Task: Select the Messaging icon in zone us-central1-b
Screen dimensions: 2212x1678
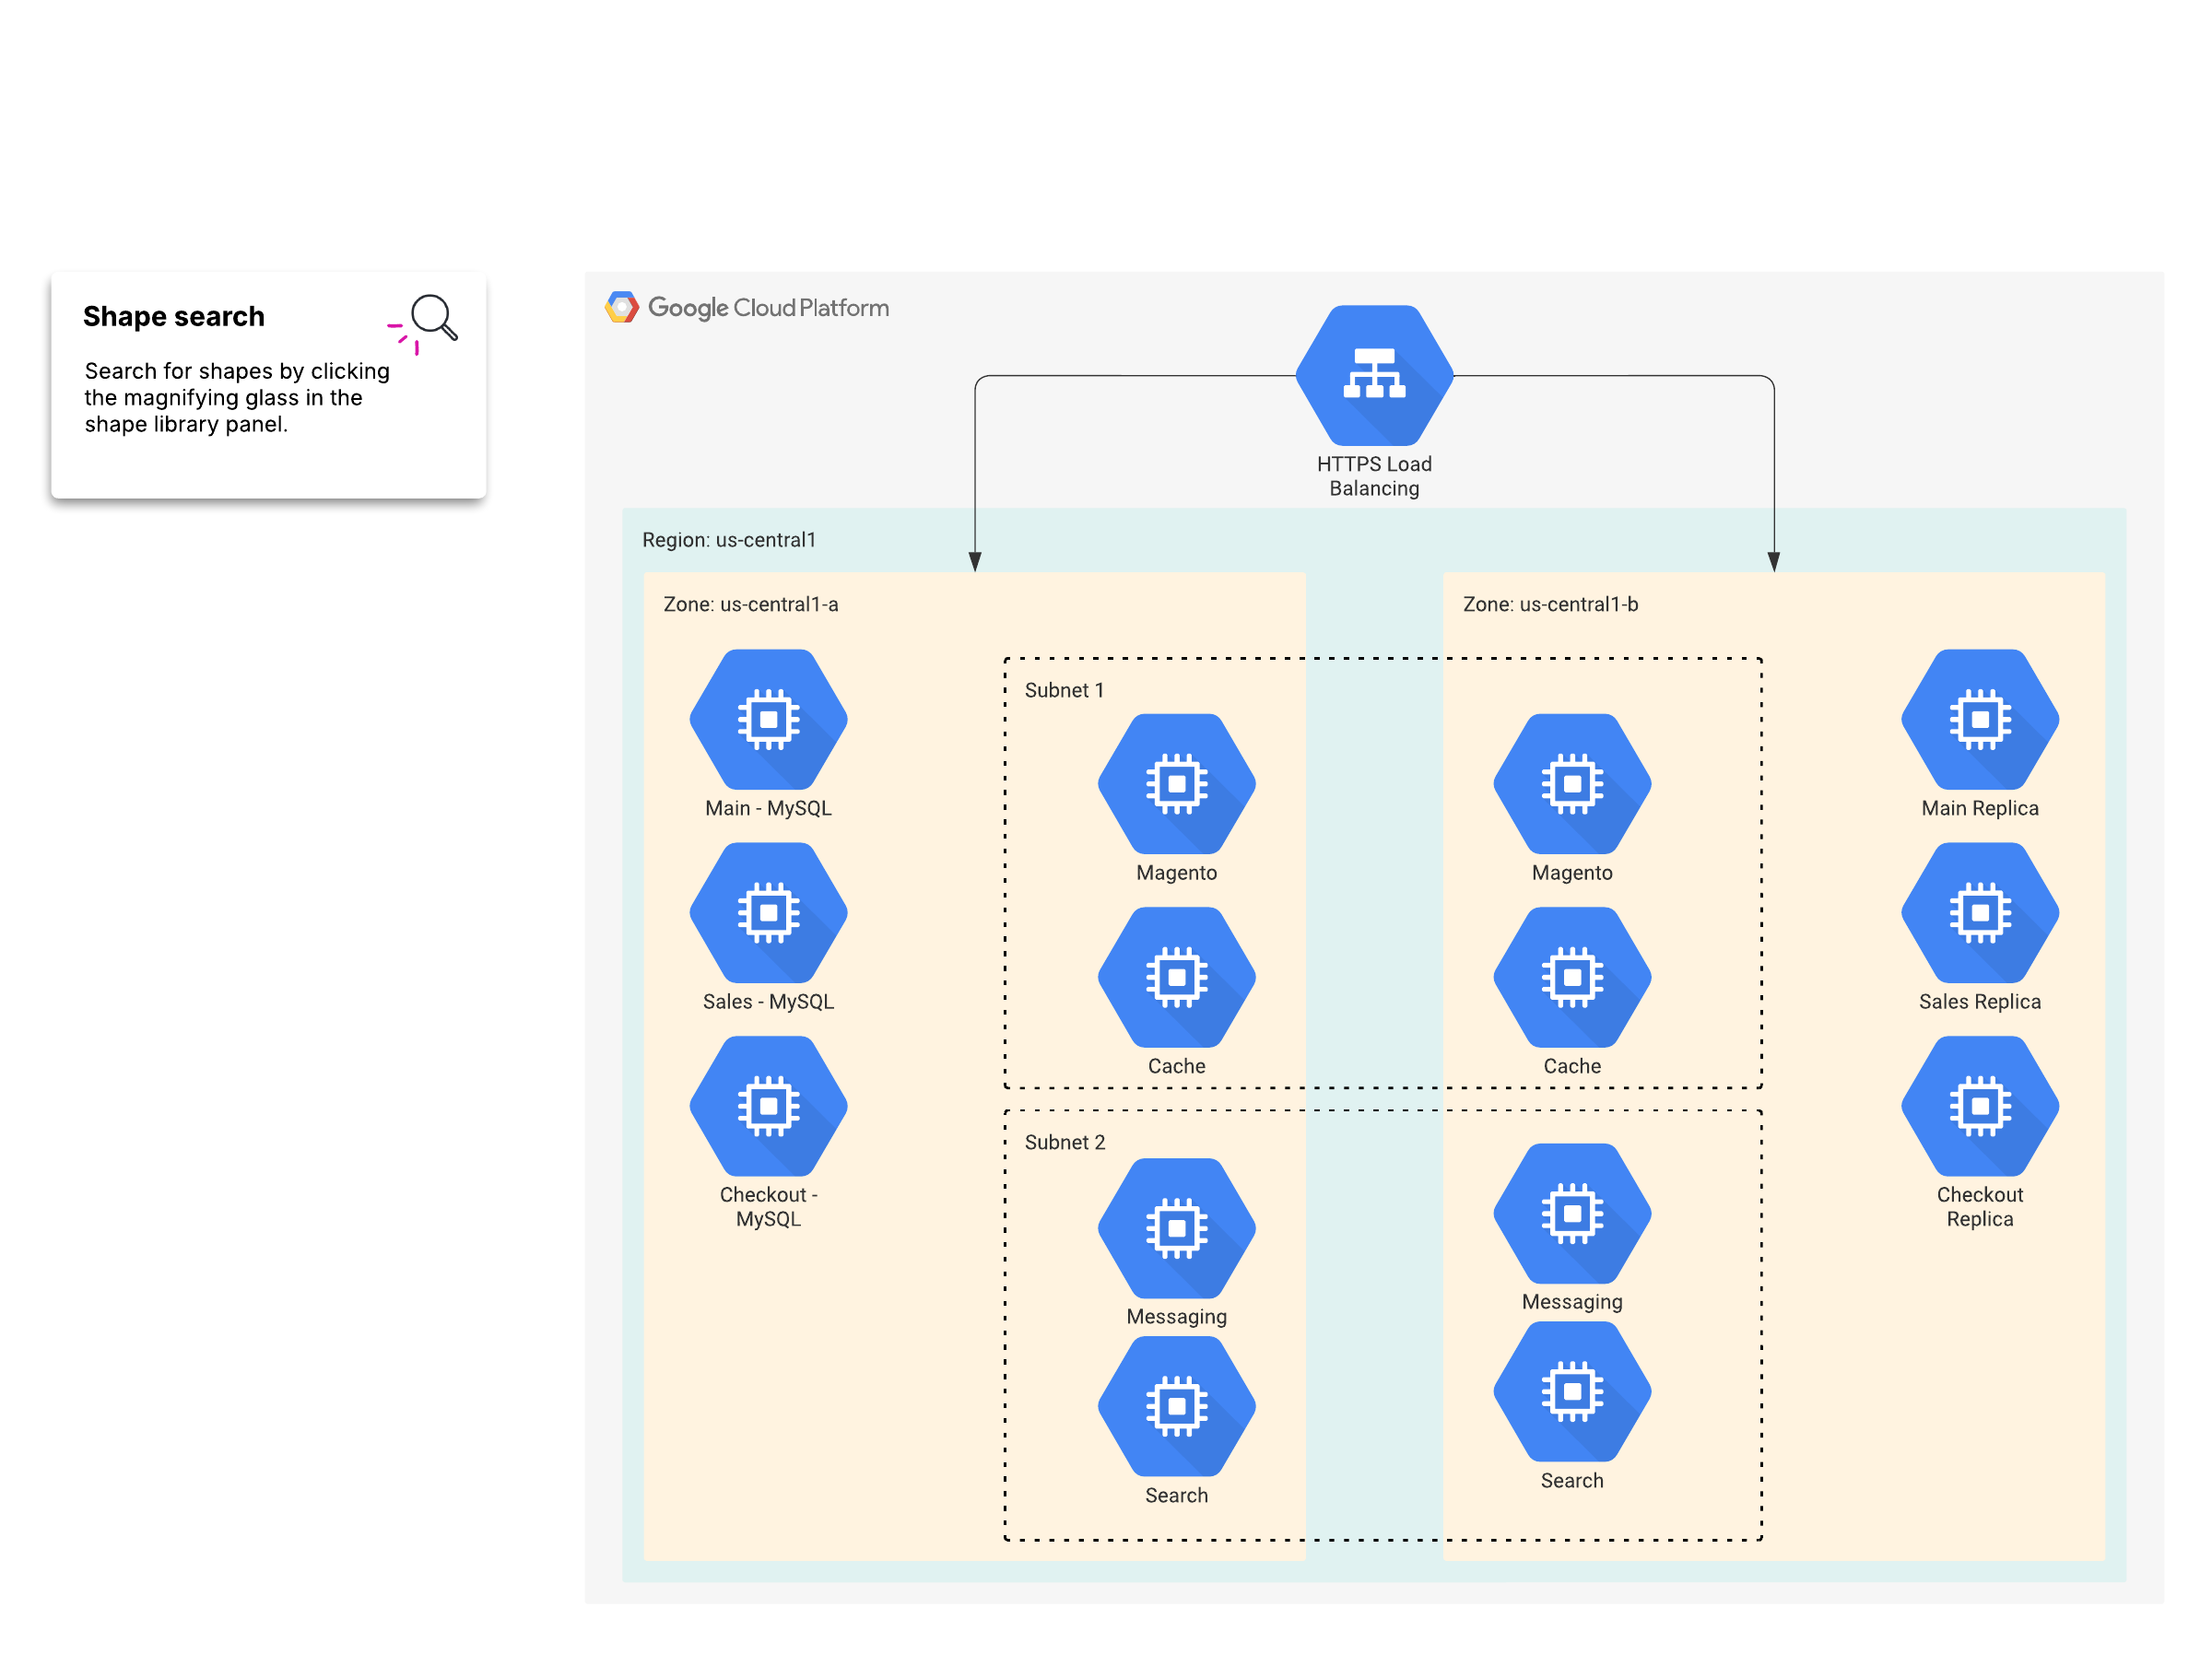Action: pyautogui.click(x=1572, y=1213)
